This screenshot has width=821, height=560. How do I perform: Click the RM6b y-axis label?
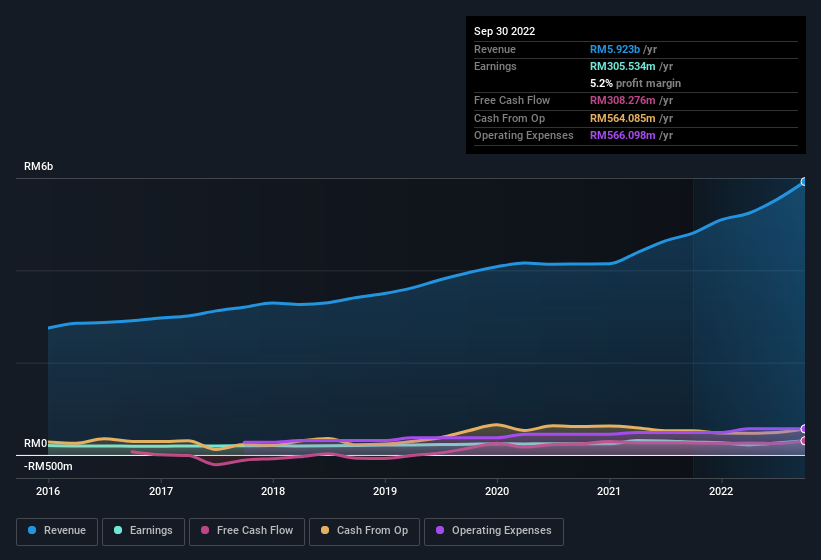pyautogui.click(x=39, y=166)
